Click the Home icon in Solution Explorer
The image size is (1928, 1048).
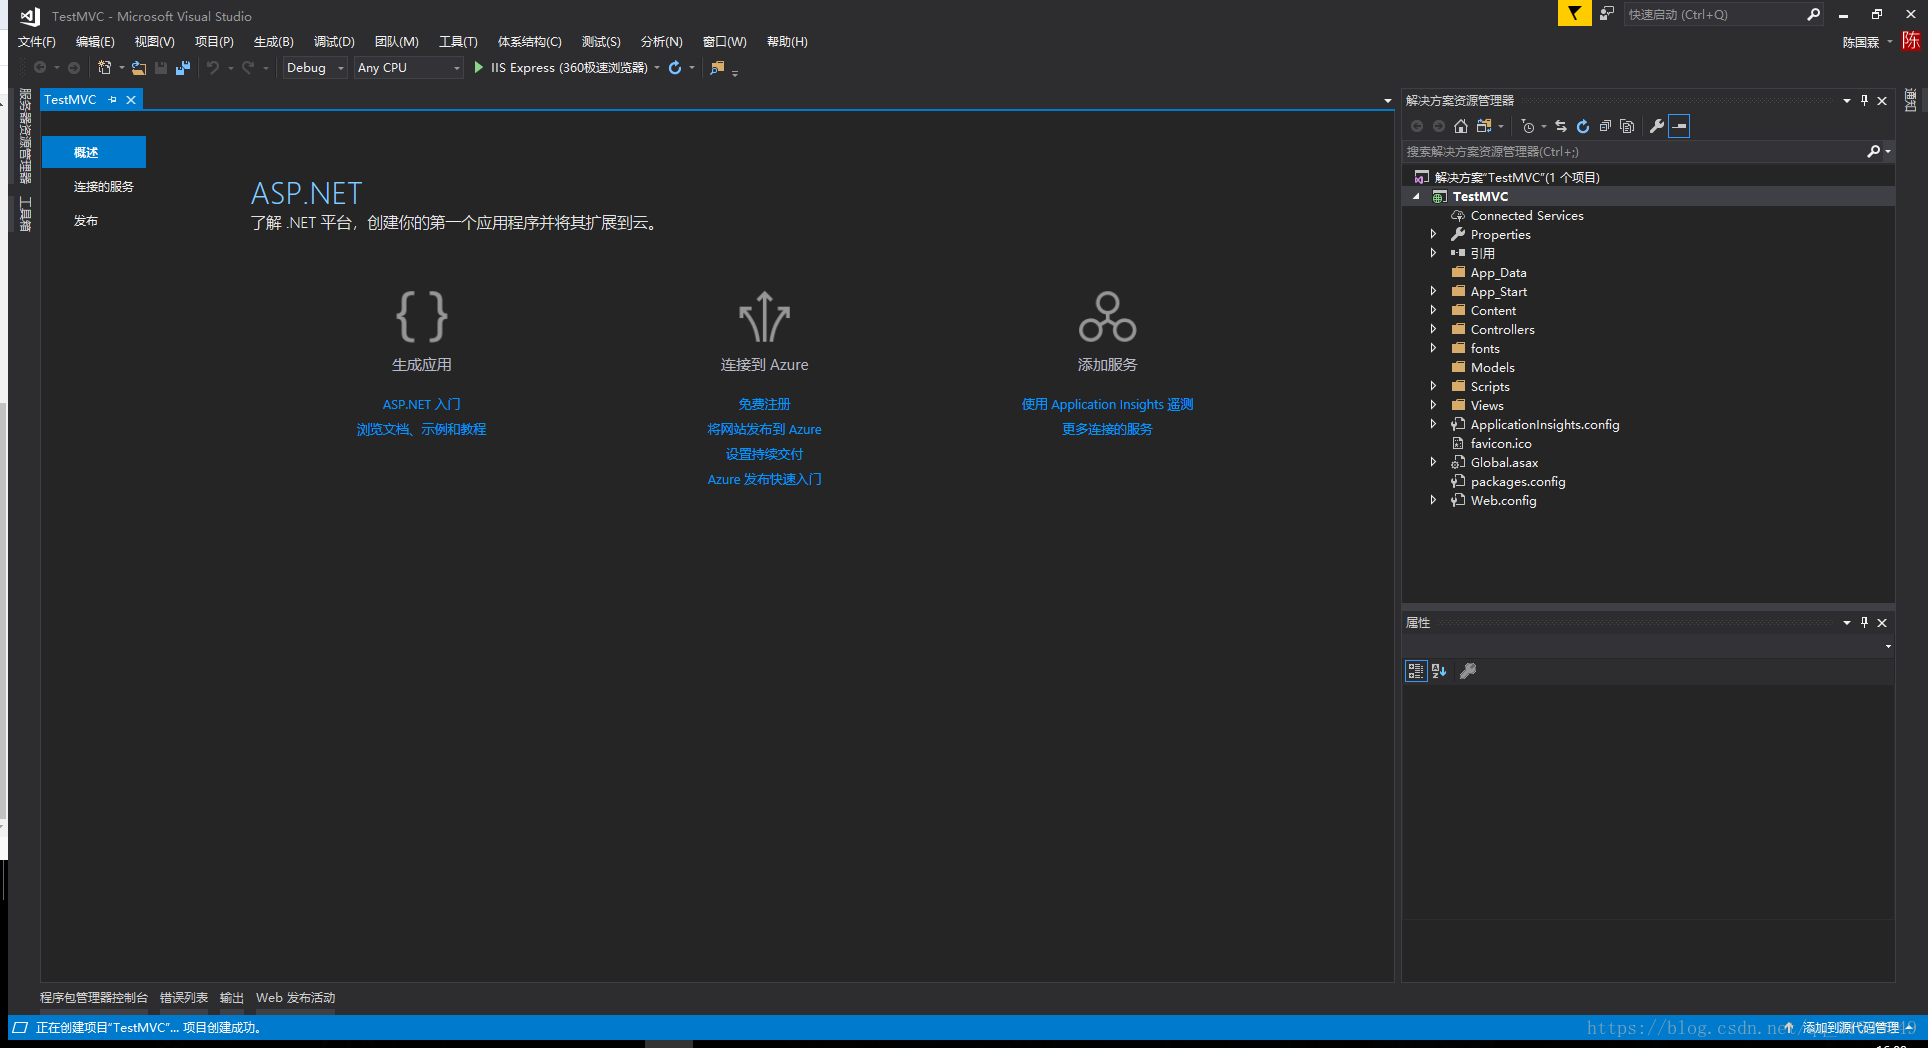click(x=1461, y=126)
